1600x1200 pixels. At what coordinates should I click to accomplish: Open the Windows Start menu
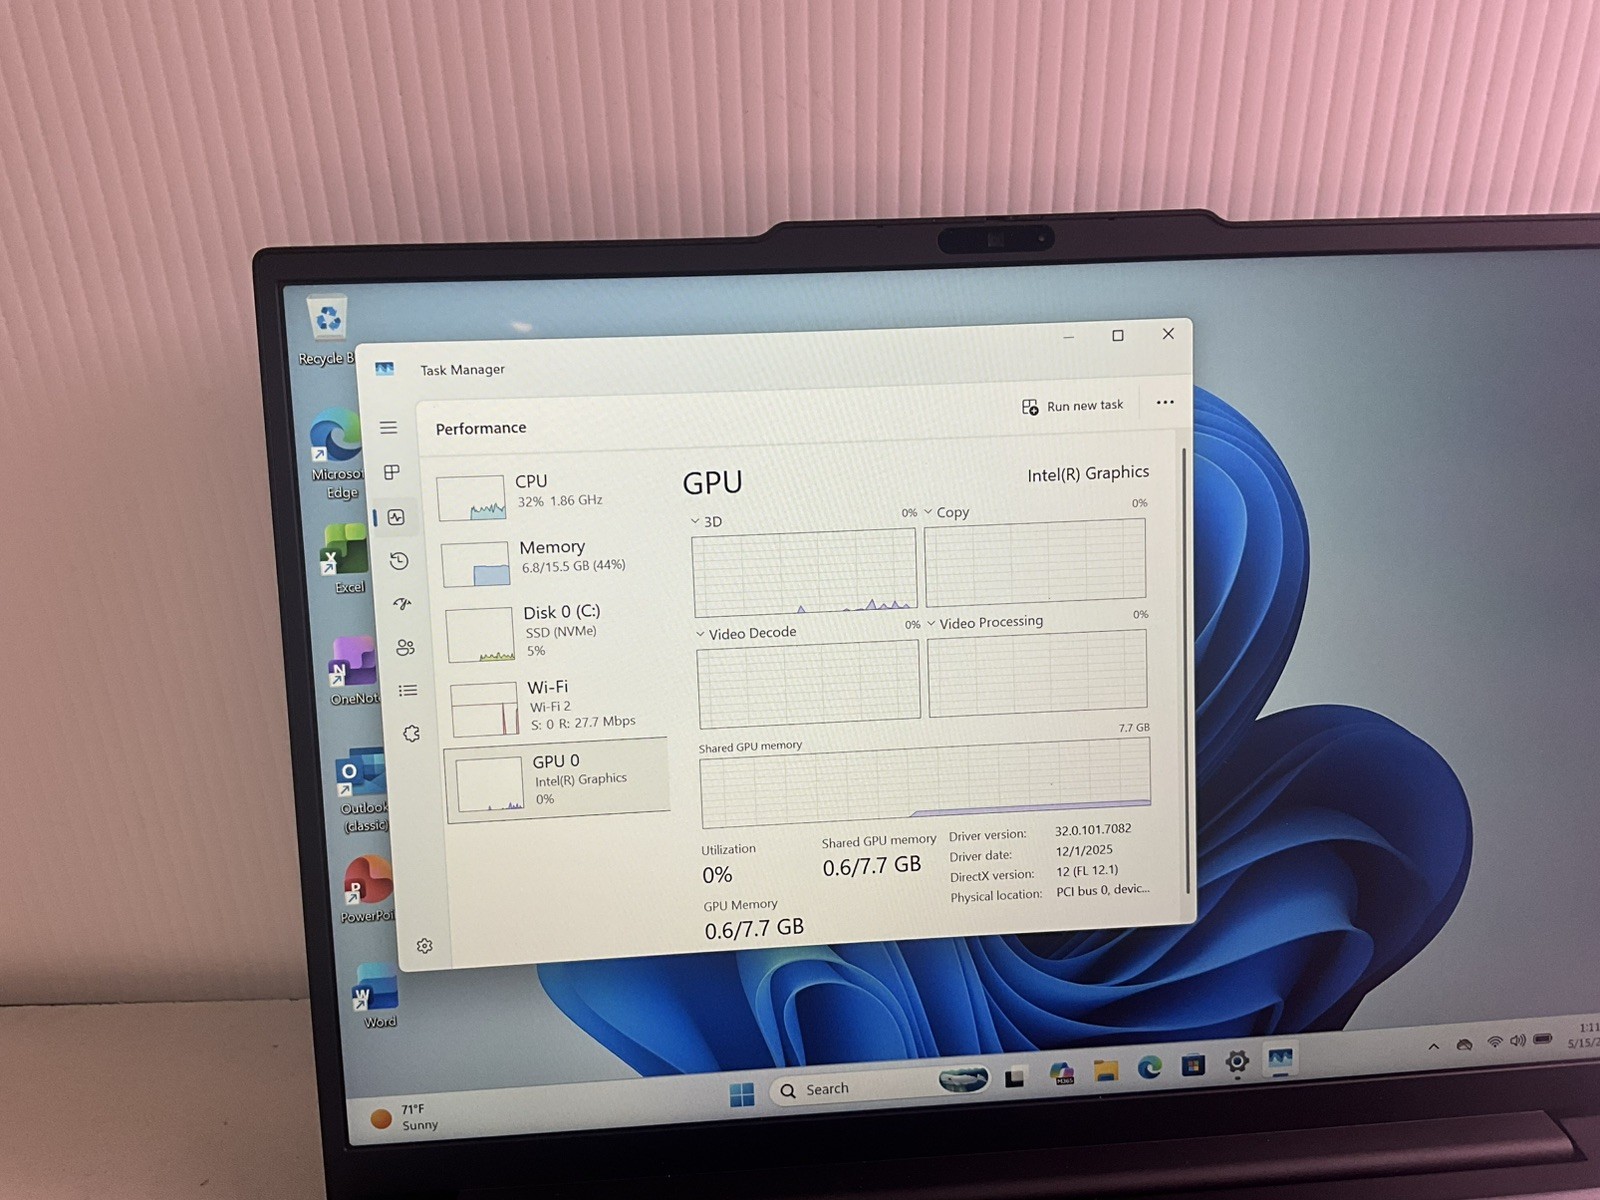pos(742,1096)
